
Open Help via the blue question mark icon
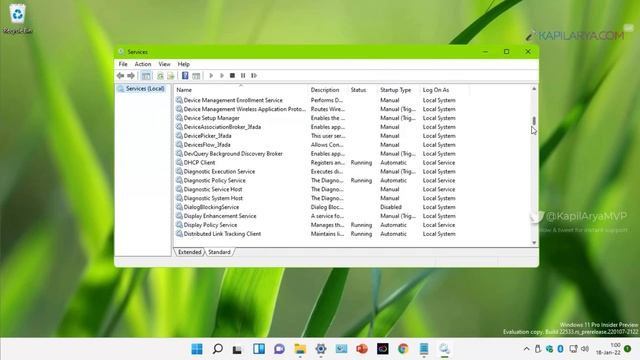point(185,76)
